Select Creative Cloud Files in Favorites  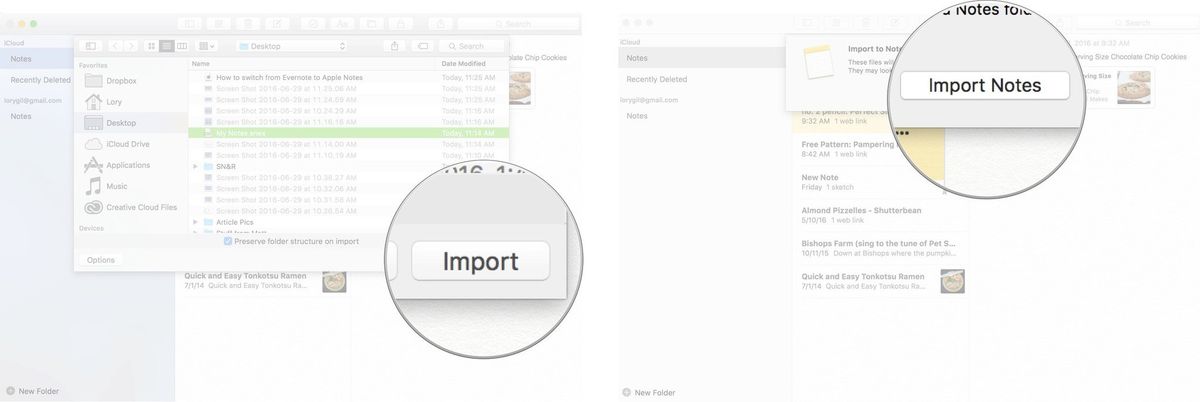[x=130, y=207]
